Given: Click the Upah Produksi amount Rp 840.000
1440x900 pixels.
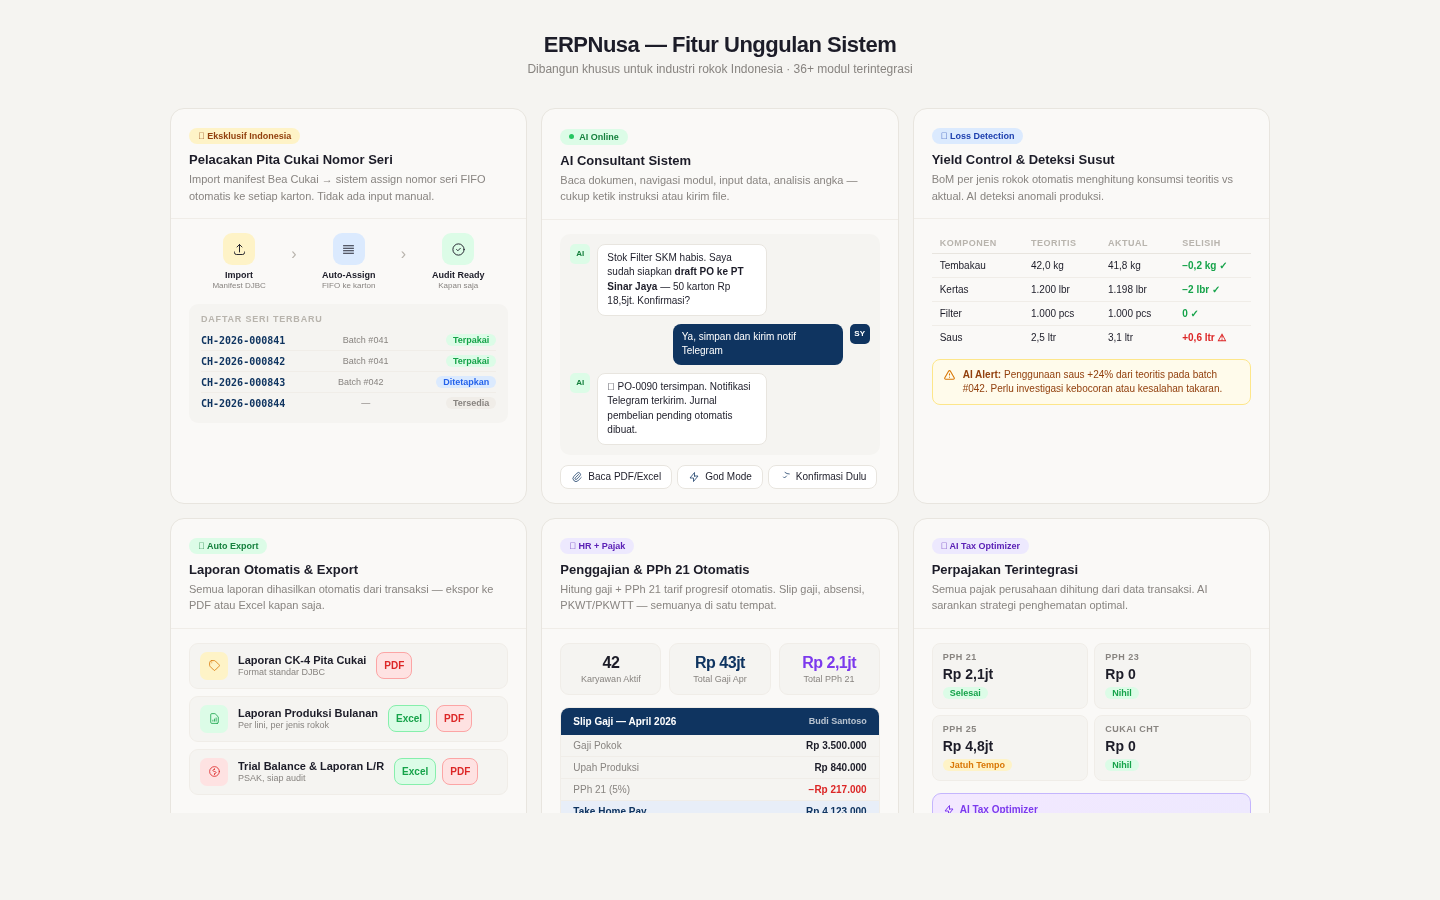Looking at the screenshot, I should pyautogui.click(x=840, y=768).
